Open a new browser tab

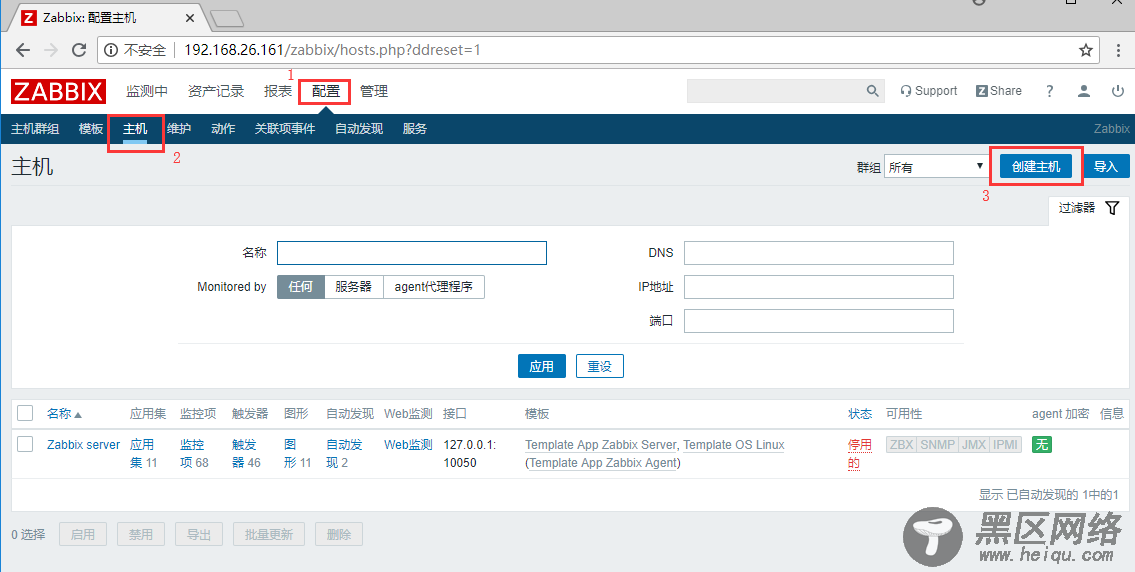227,18
